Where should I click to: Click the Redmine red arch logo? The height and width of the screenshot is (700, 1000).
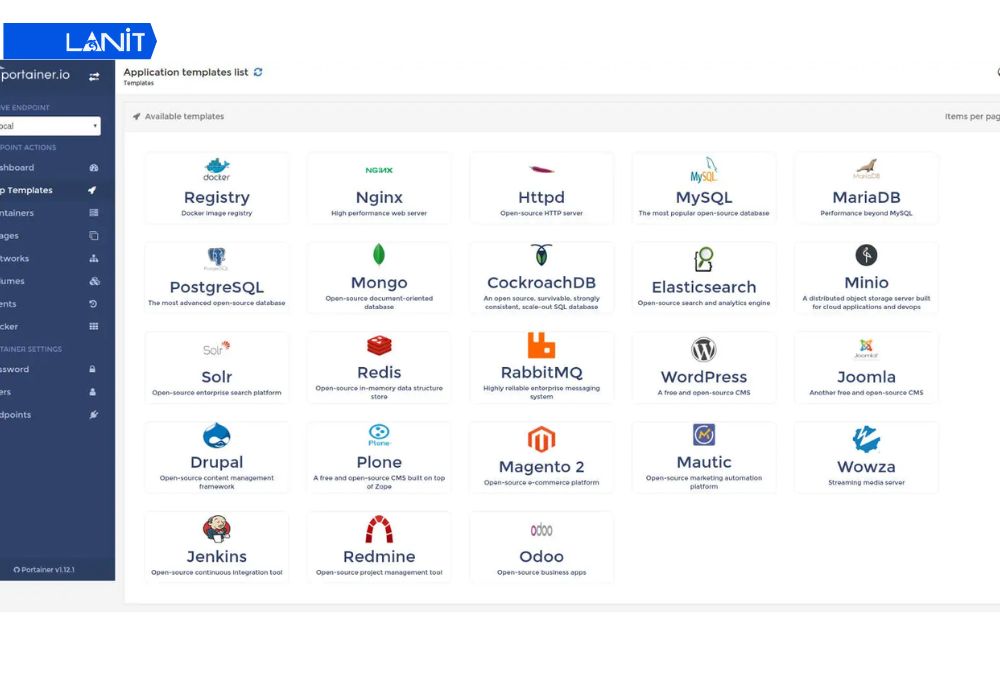(379, 529)
